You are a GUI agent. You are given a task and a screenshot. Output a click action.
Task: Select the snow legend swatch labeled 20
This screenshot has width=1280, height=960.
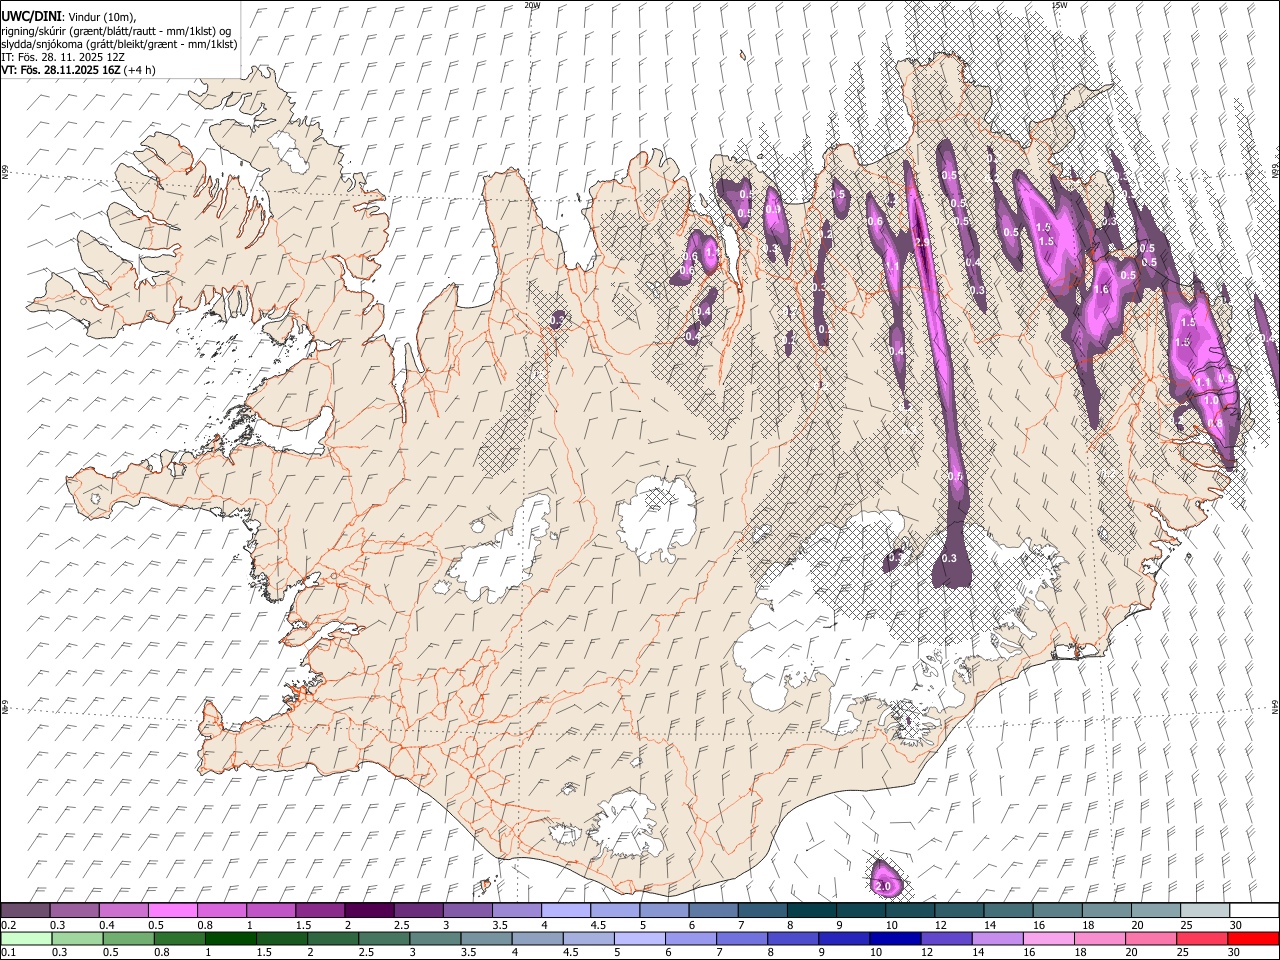click(1155, 911)
